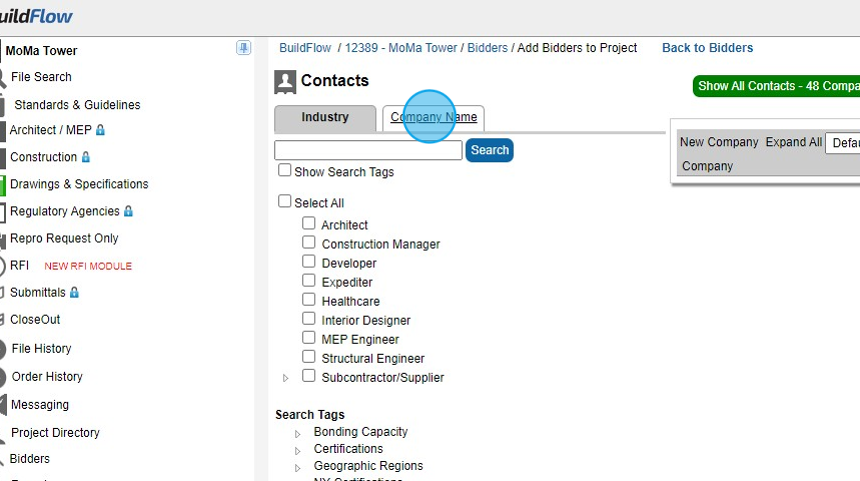Image resolution: width=860 pixels, height=481 pixels.
Task: Tick the Interior Designer checkbox
Action: (x=309, y=319)
